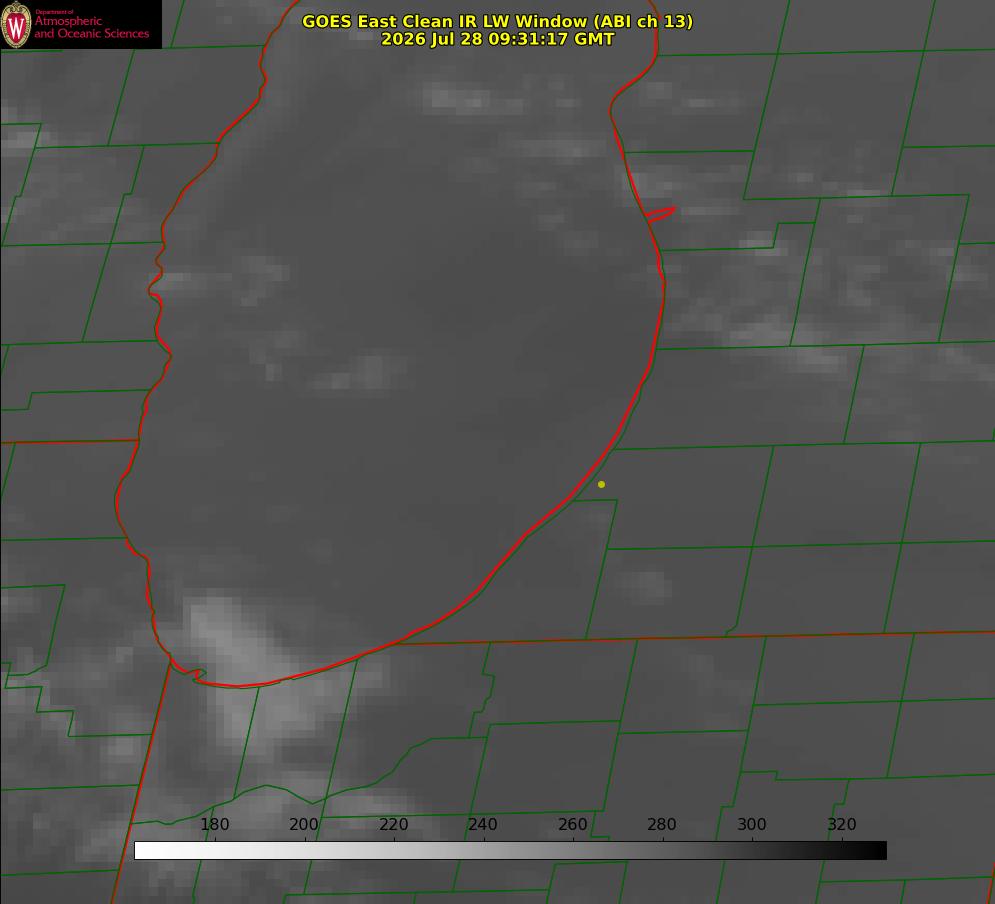995x904 pixels.
Task: Click the GOES East Clean IR title
Action: (x=498, y=21)
